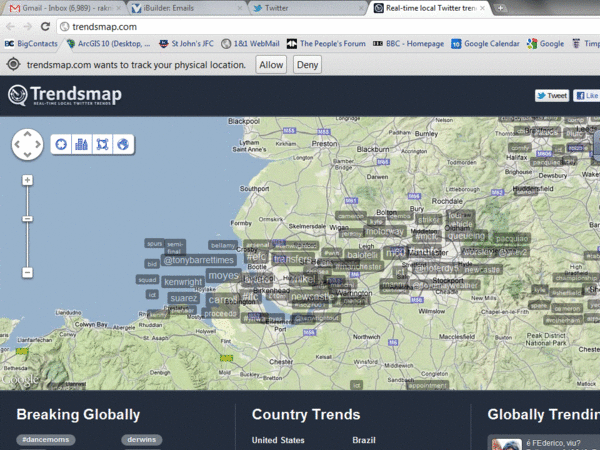Open the St John's JFC bookmark

point(186,44)
